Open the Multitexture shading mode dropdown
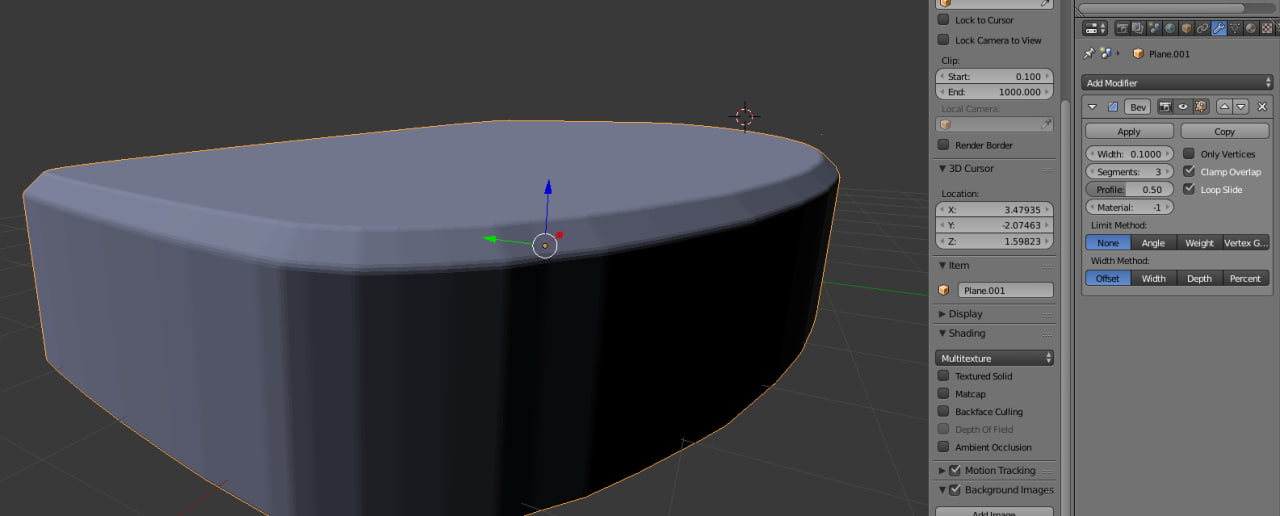Viewport: 1280px width, 516px height. 995,358
